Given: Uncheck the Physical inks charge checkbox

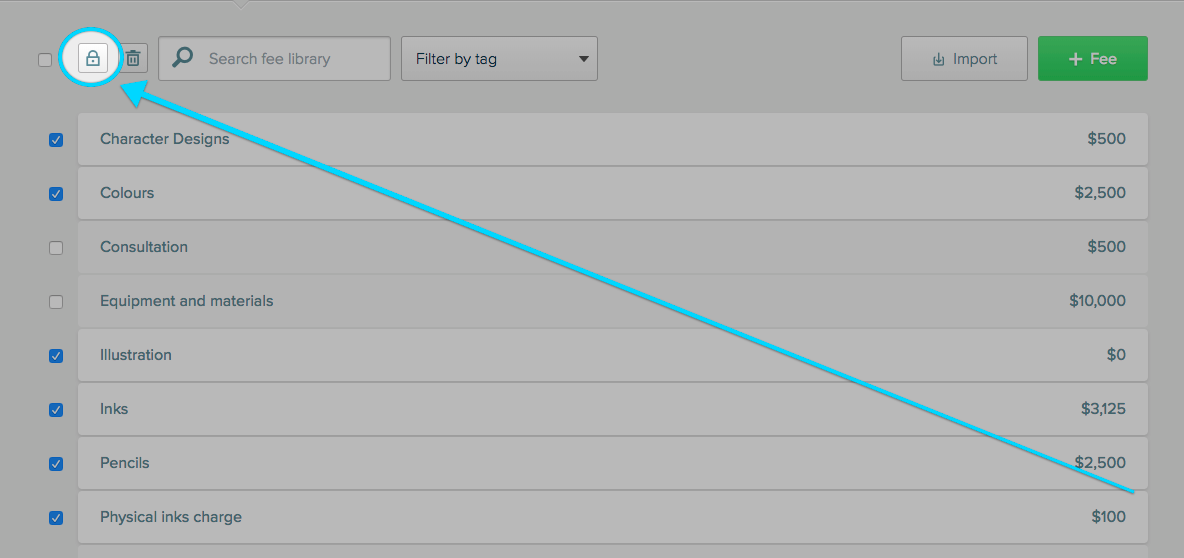Looking at the screenshot, I should click(56, 518).
